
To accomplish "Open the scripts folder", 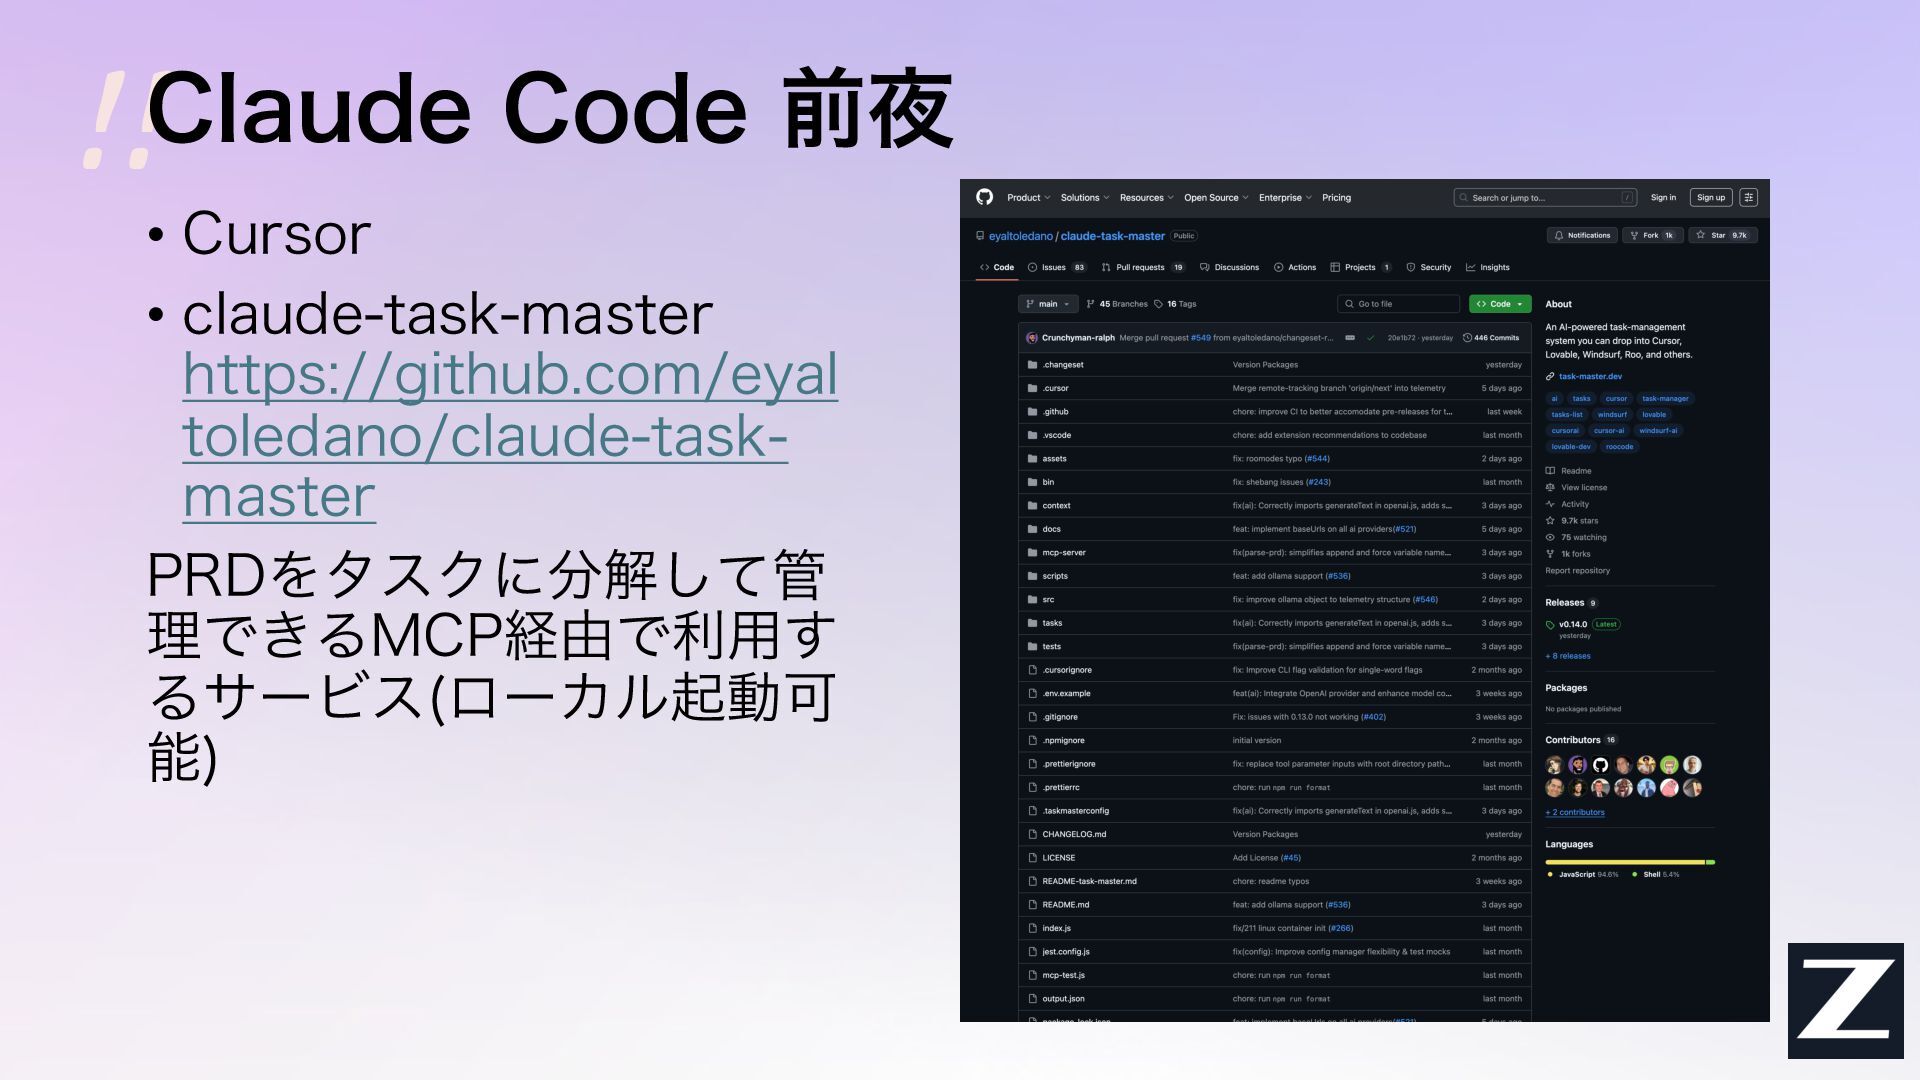I will 1055,576.
